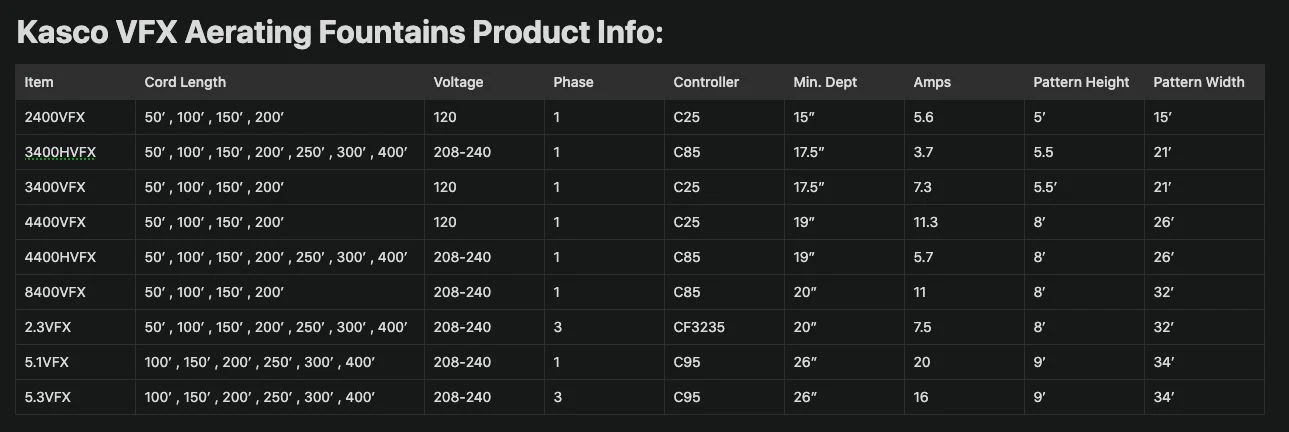
Task: Click the 5.1VFX item cell
Action: click(48, 362)
